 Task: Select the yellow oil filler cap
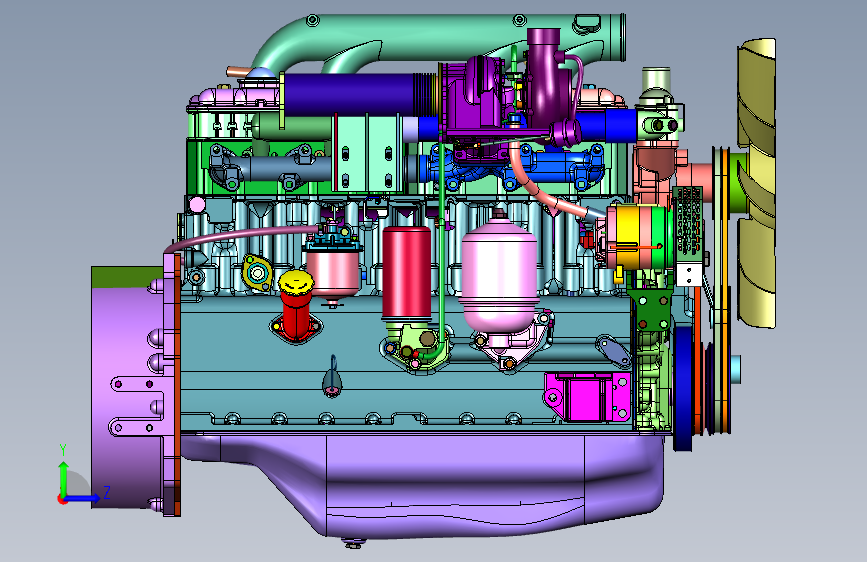[296, 283]
